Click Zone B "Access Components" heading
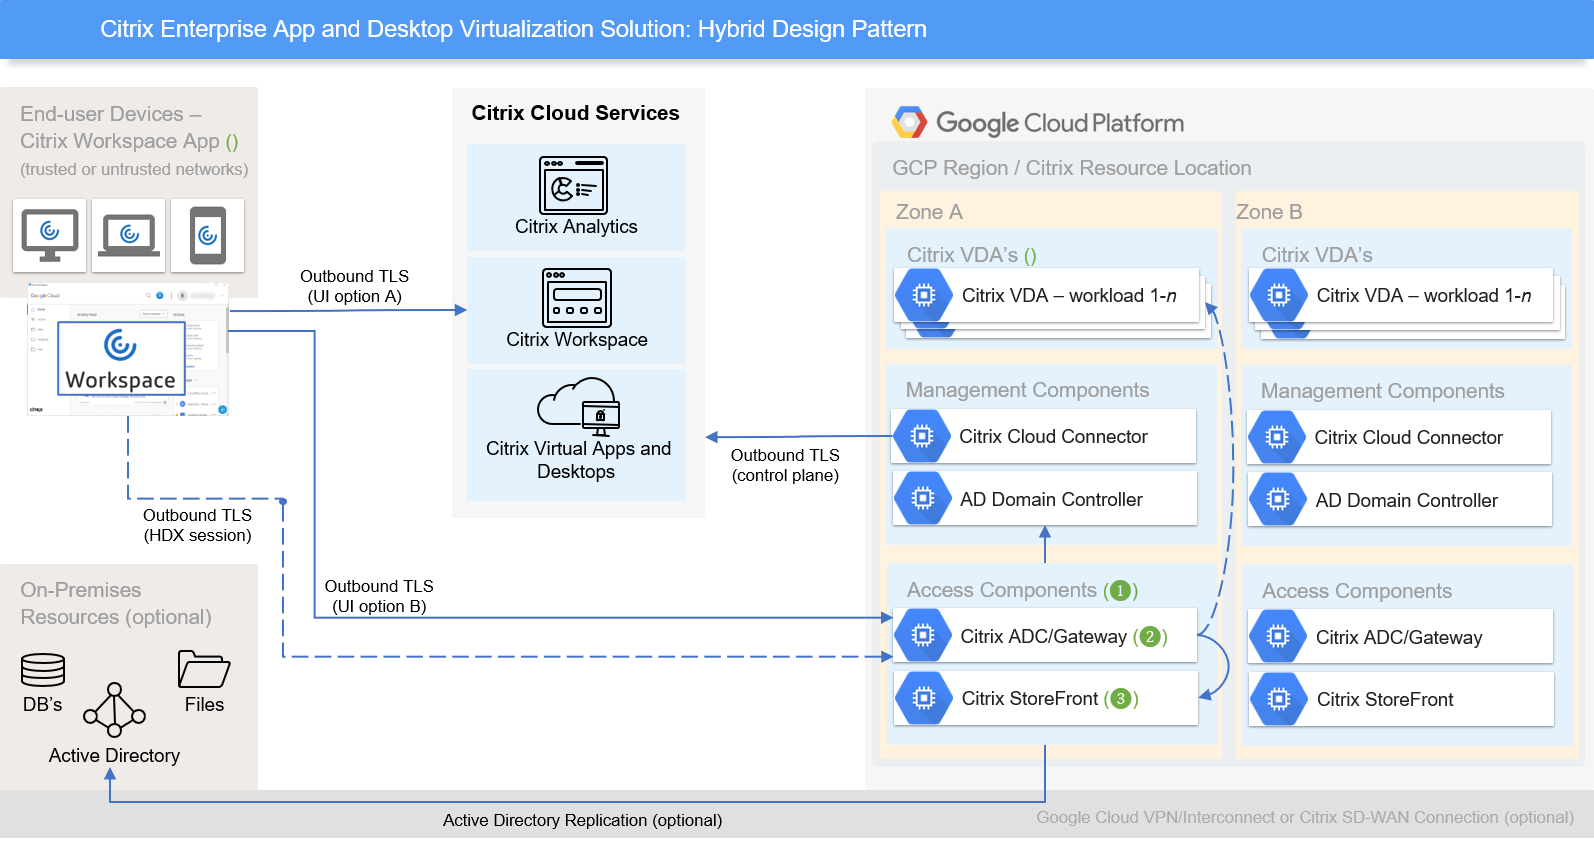Screen dimensions: 1594x841 1356,591
